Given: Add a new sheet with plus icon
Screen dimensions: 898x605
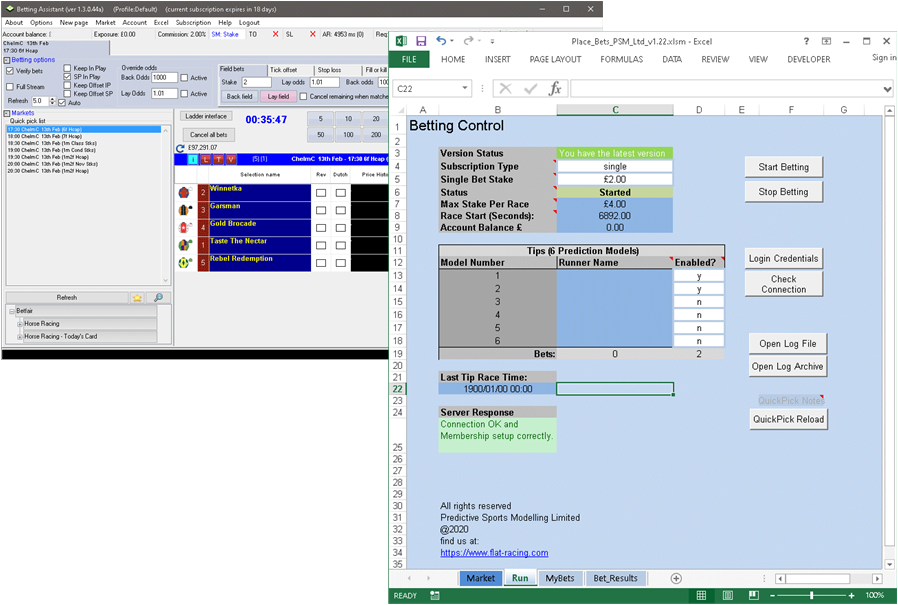Looking at the screenshot, I should (676, 578).
